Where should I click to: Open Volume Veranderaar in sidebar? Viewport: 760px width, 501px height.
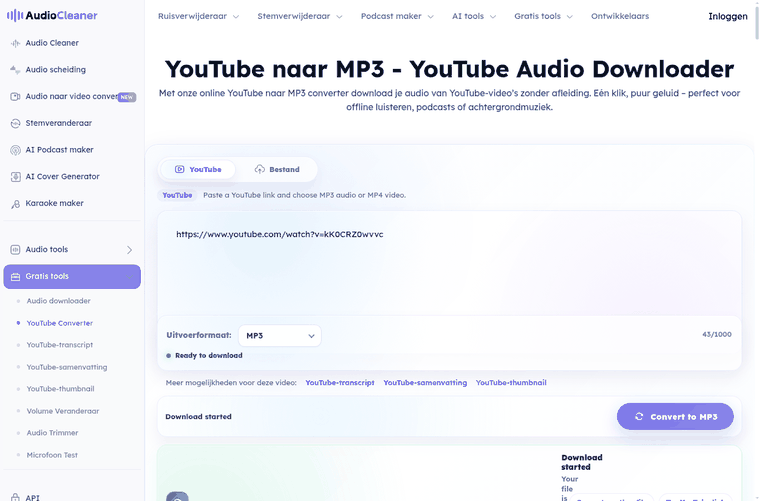coord(63,411)
